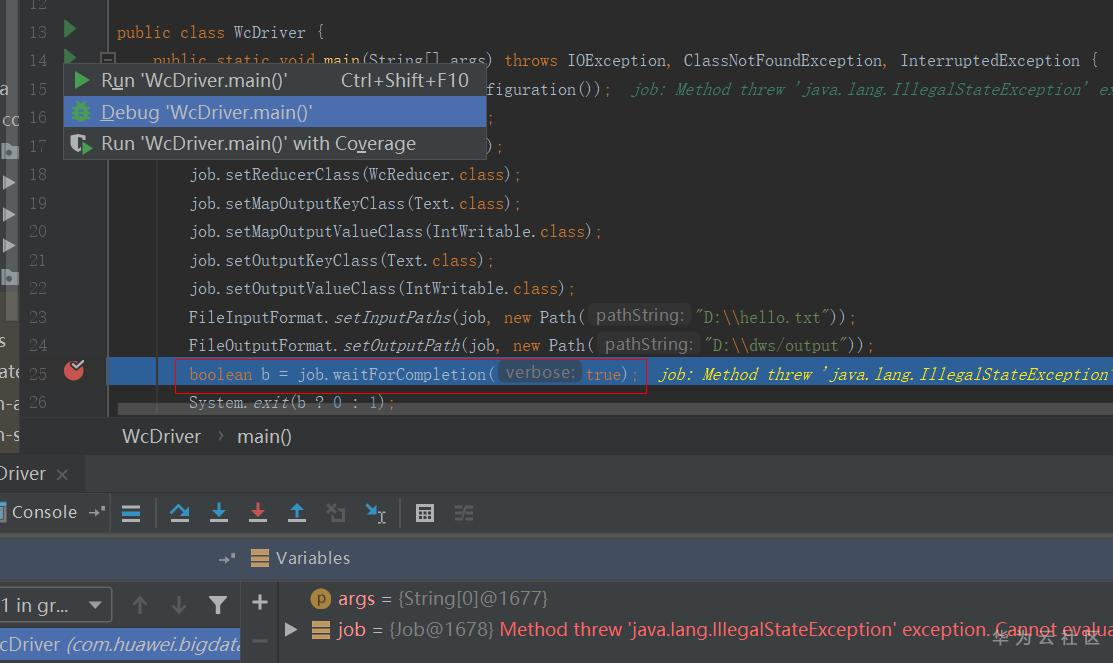Click the restore layout arrow beside Variables
Image resolution: width=1113 pixels, height=663 pixels.
tap(226, 559)
